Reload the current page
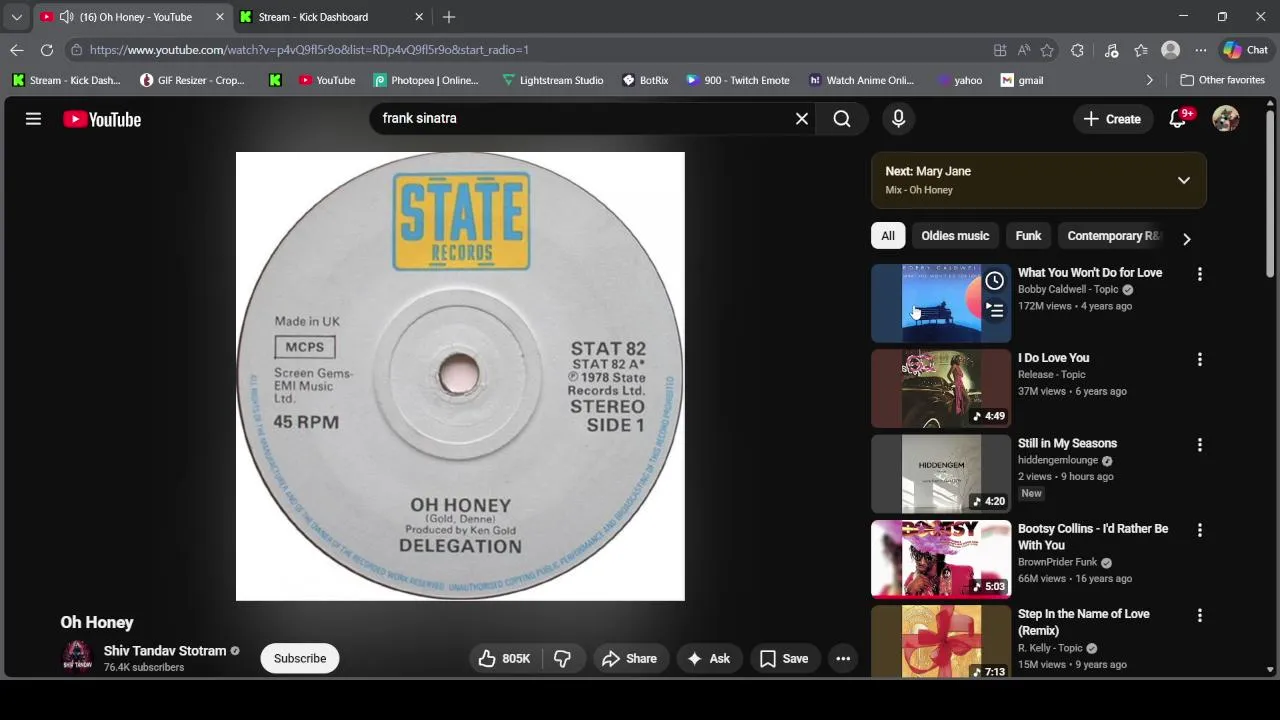The image size is (1280, 720). pos(47,50)
